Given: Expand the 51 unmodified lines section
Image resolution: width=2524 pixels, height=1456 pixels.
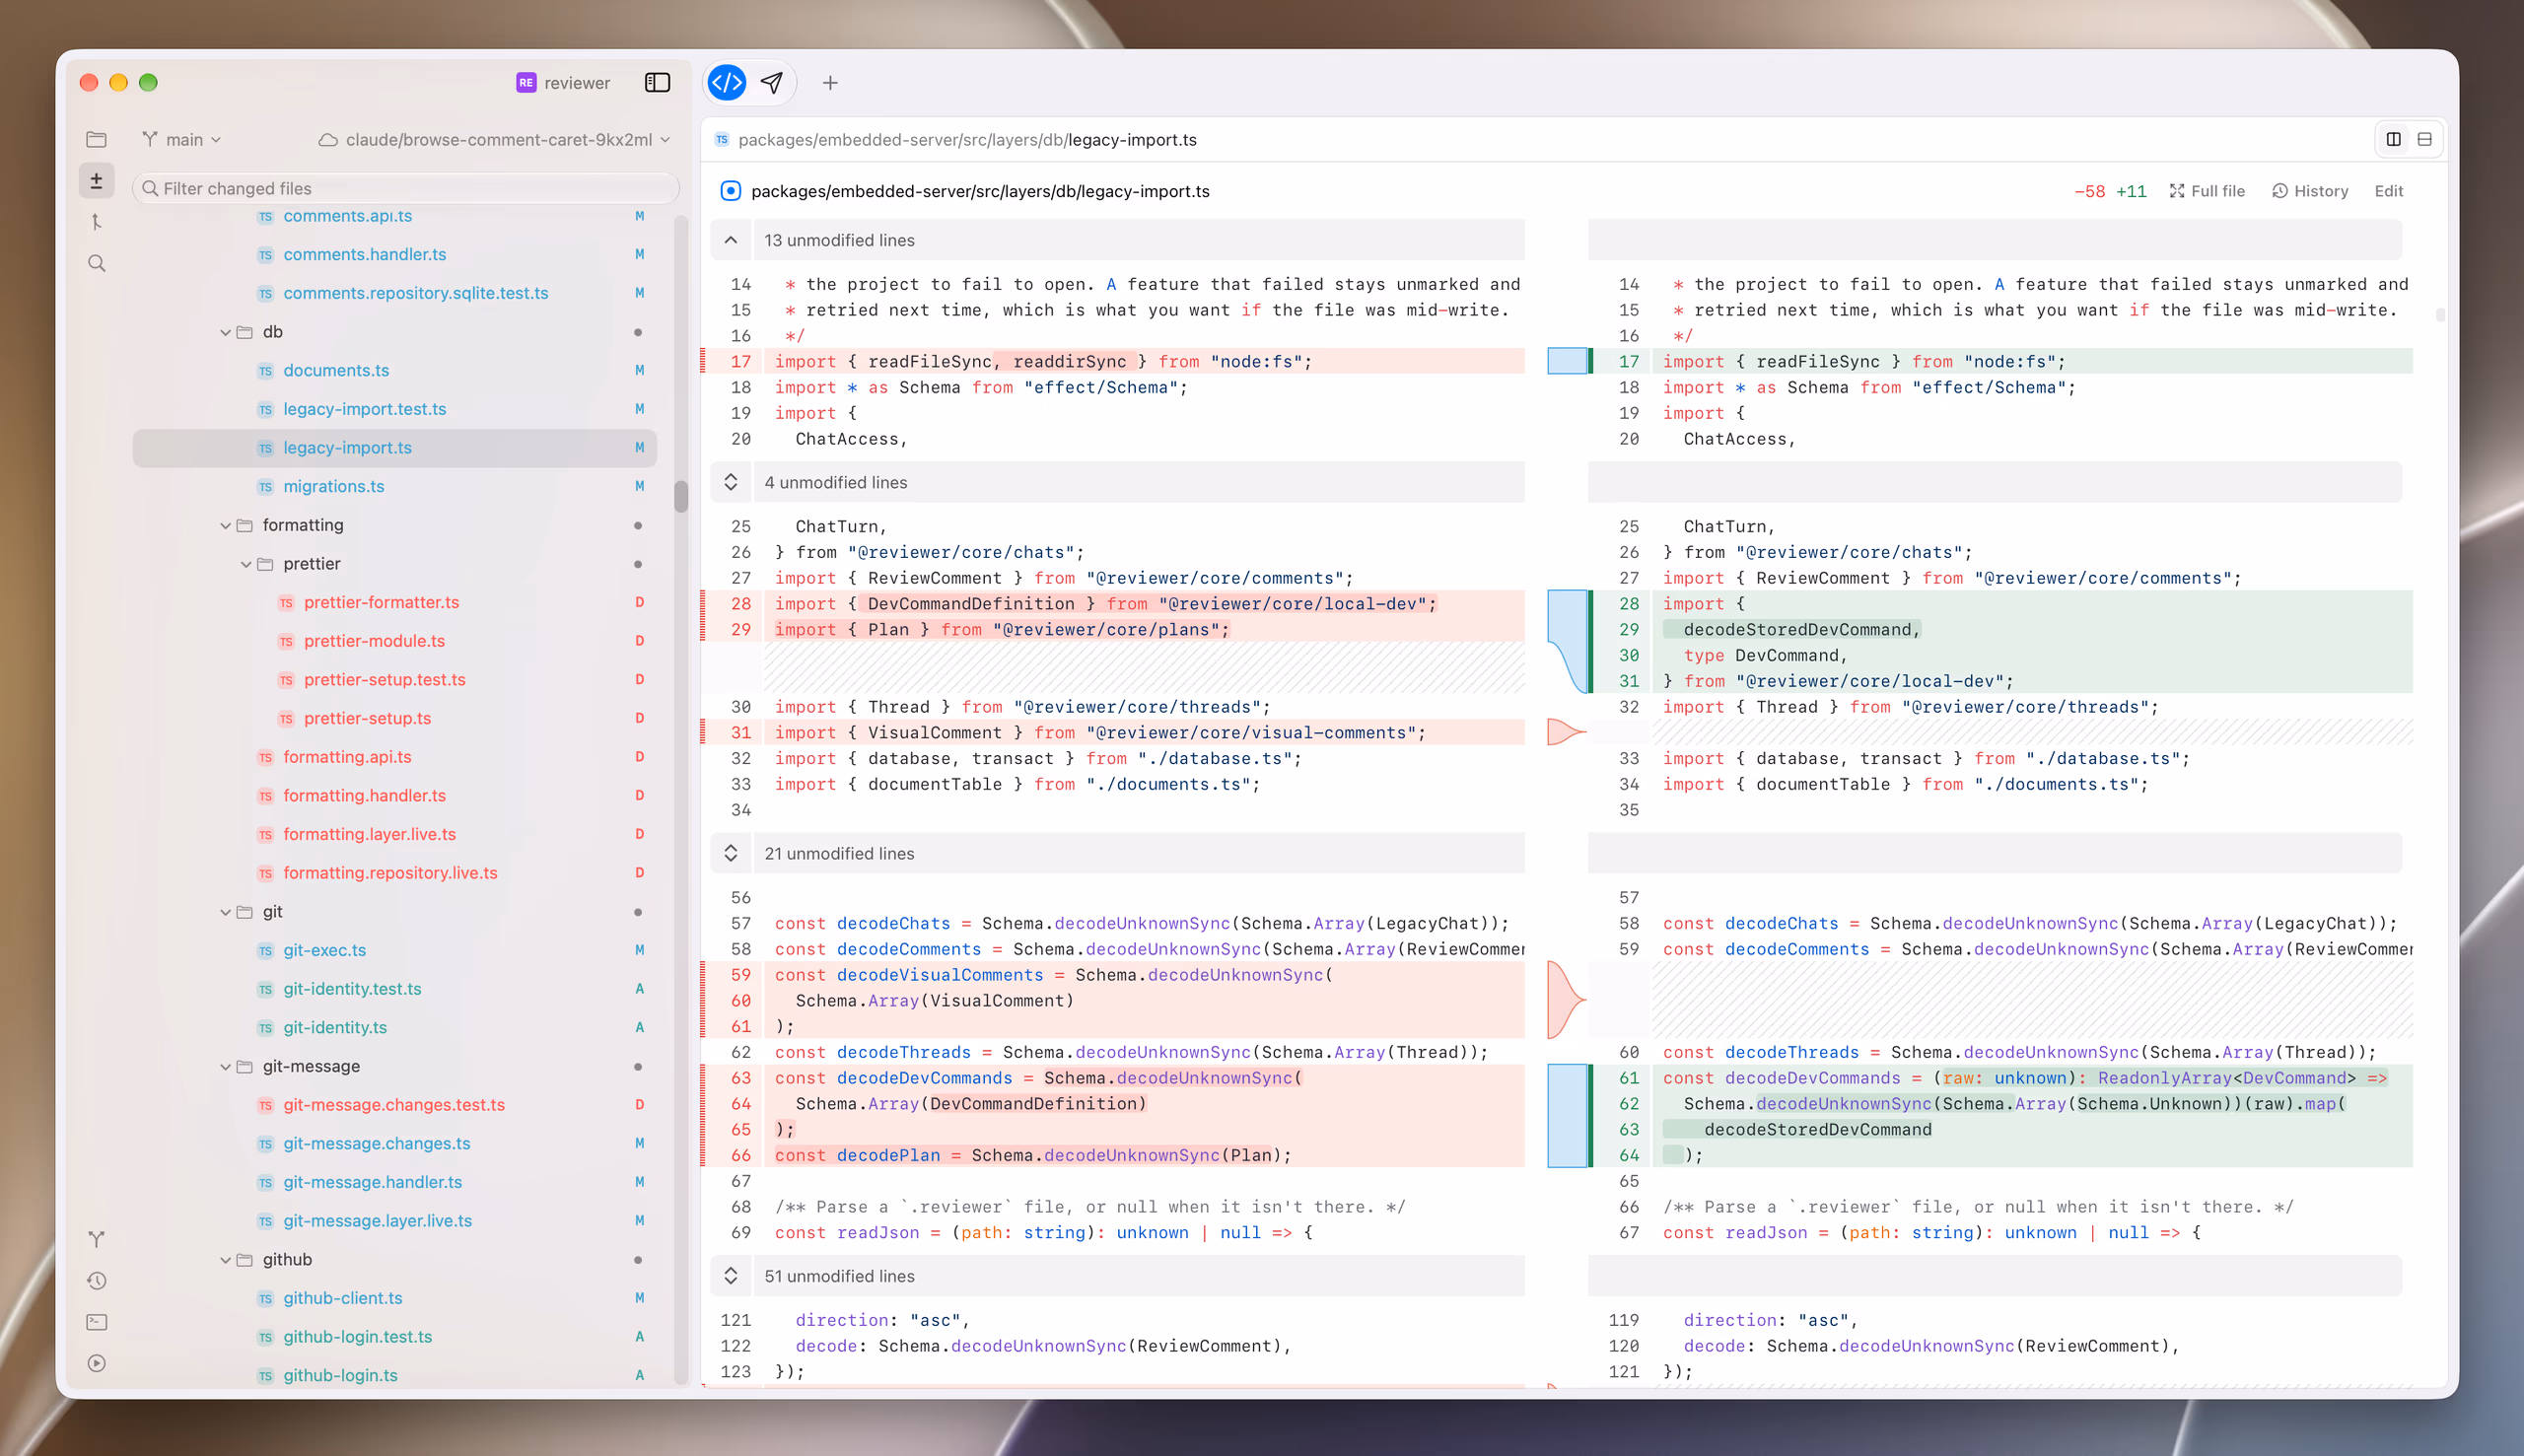Looking at the screenshot, I should click(731, 1276).
